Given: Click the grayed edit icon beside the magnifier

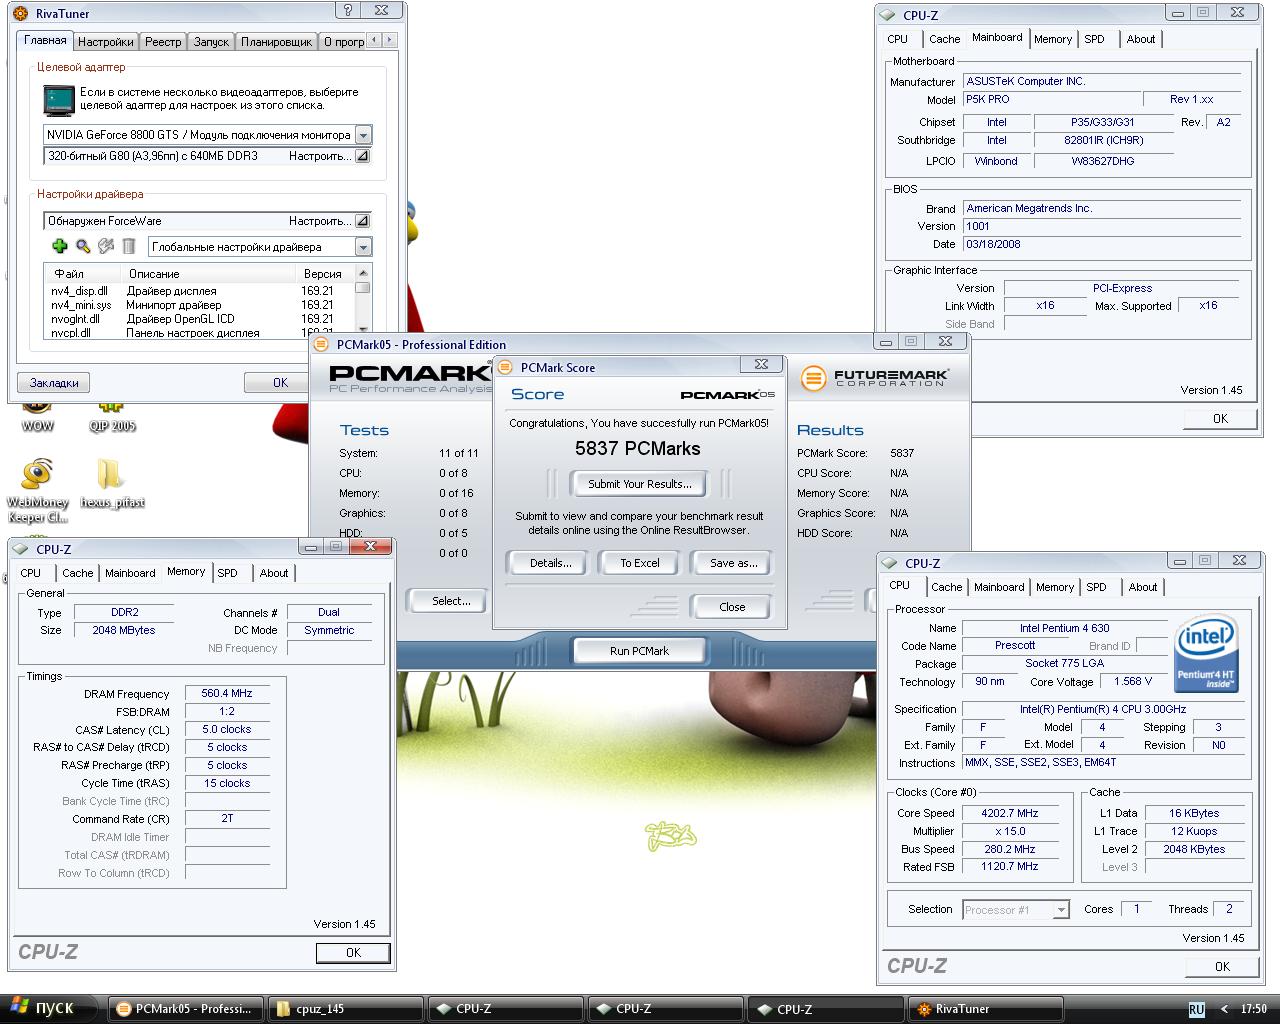Looking at the screenshot, I should pos(106,246).
